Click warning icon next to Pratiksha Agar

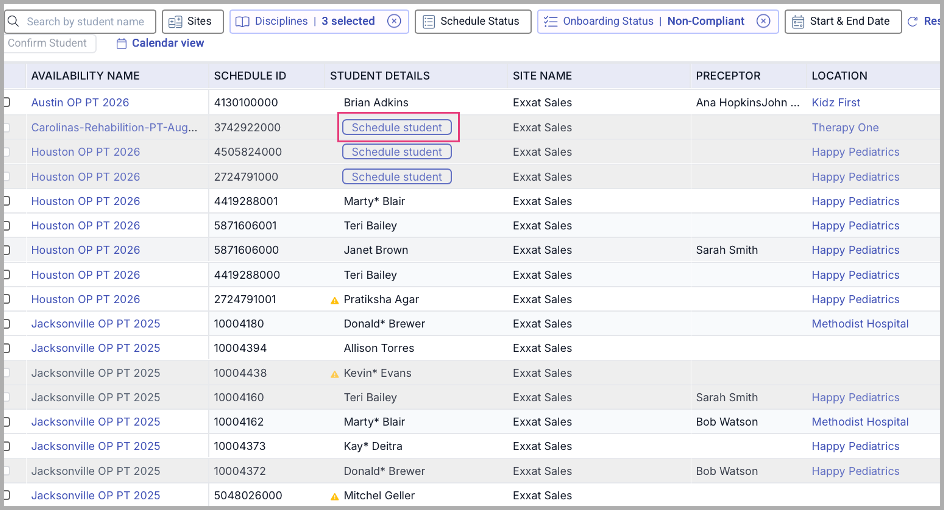click(335, 300)
